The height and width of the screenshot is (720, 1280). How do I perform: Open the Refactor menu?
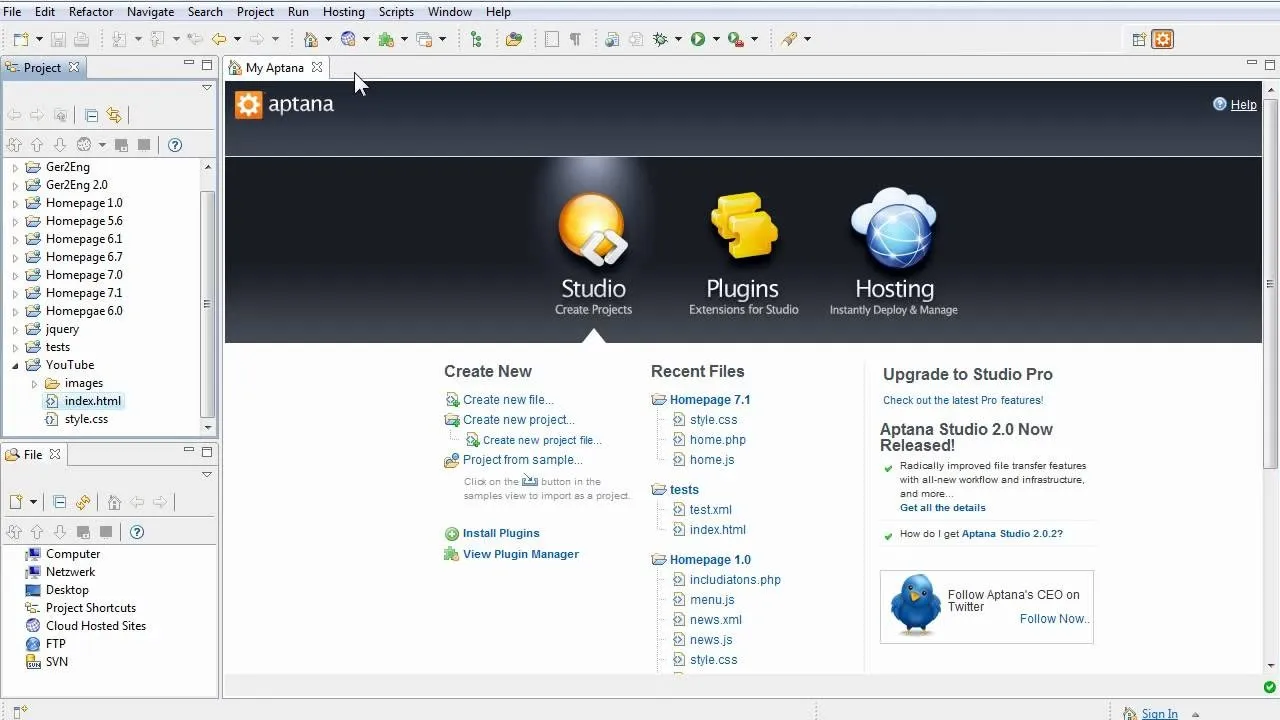click(91, 12)
